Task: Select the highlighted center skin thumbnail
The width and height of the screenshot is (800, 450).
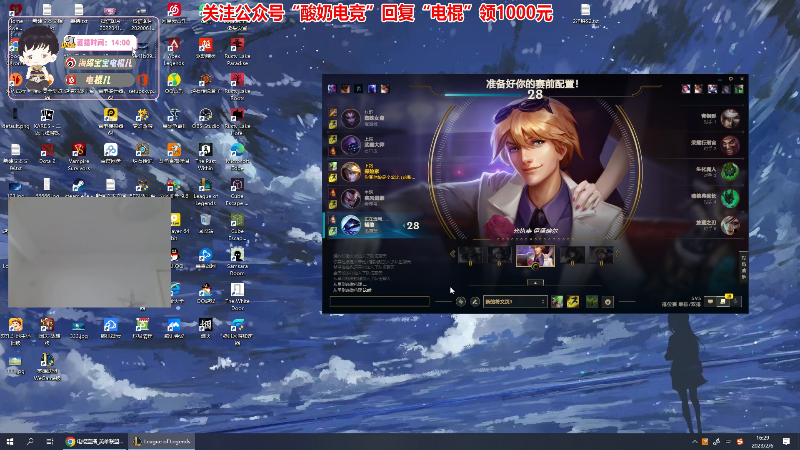Action: [535, 256]
